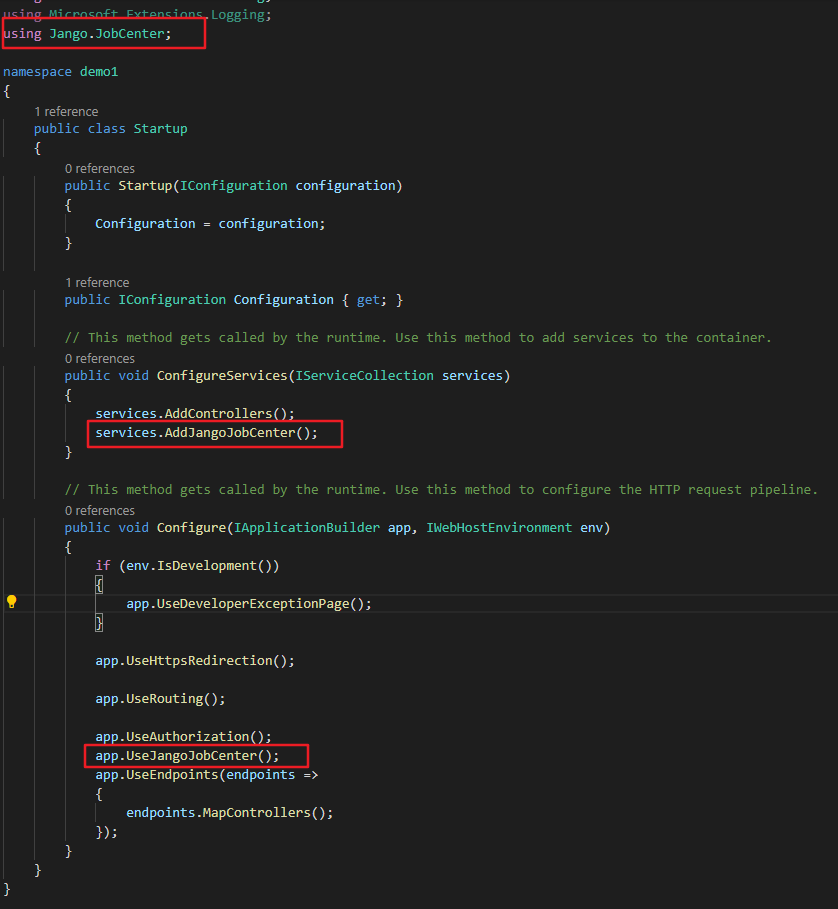Click the lightbulb quick actions icon

point(12,602)
